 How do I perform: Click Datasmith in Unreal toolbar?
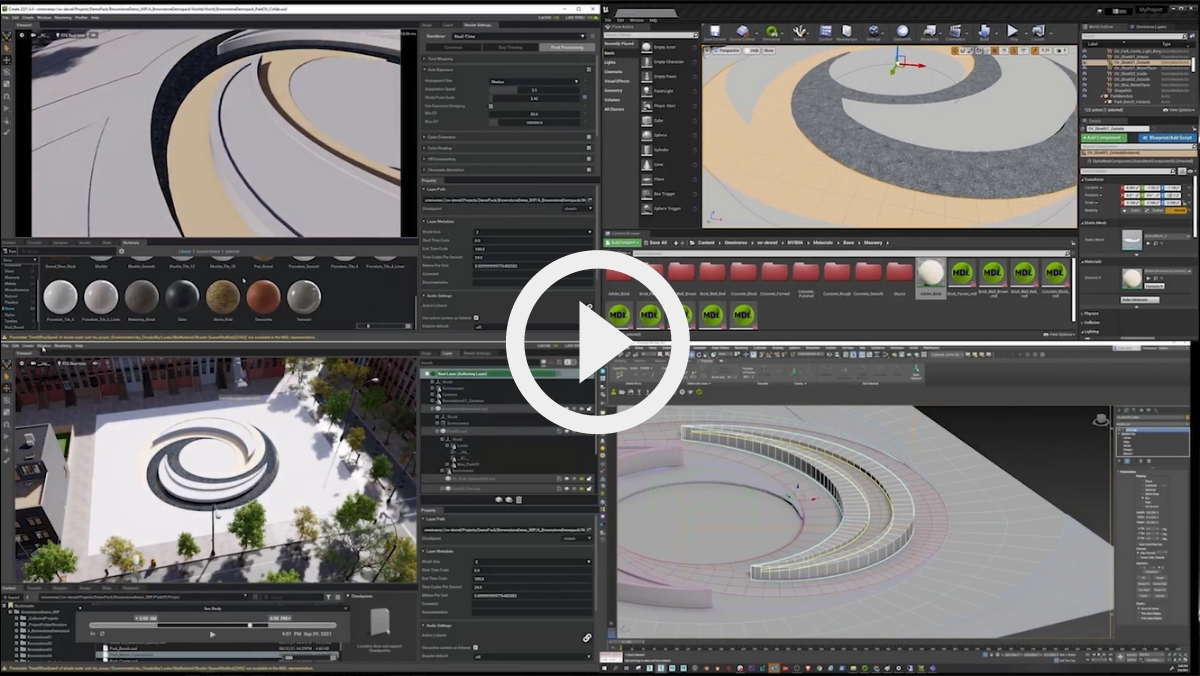click(x=902, y=33)
